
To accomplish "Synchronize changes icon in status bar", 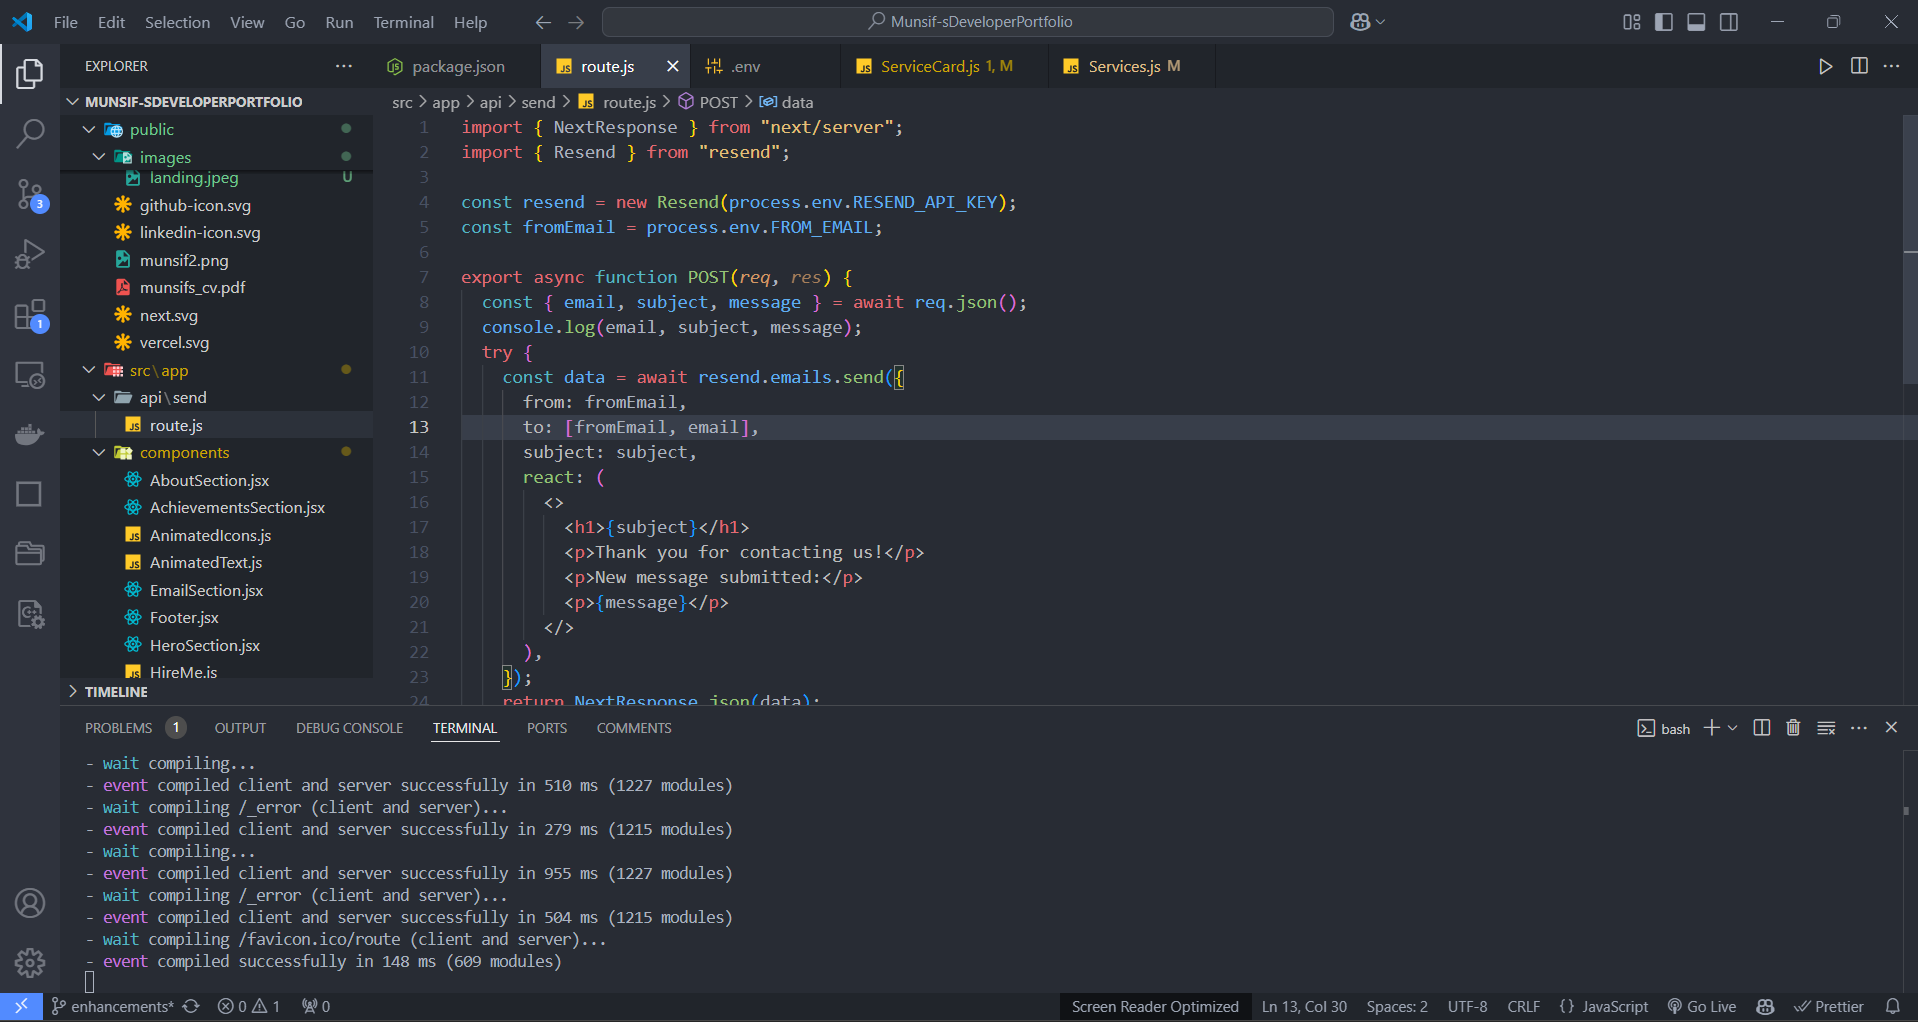I will coord(192,1007).
